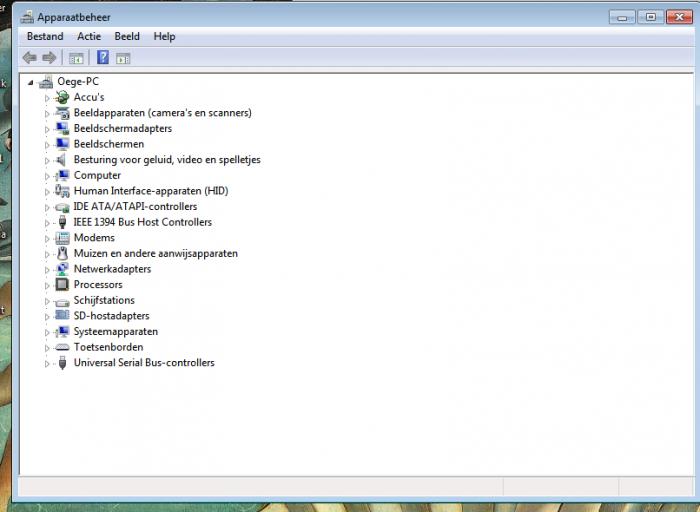Click the Modems phone icon

[62, 238]
